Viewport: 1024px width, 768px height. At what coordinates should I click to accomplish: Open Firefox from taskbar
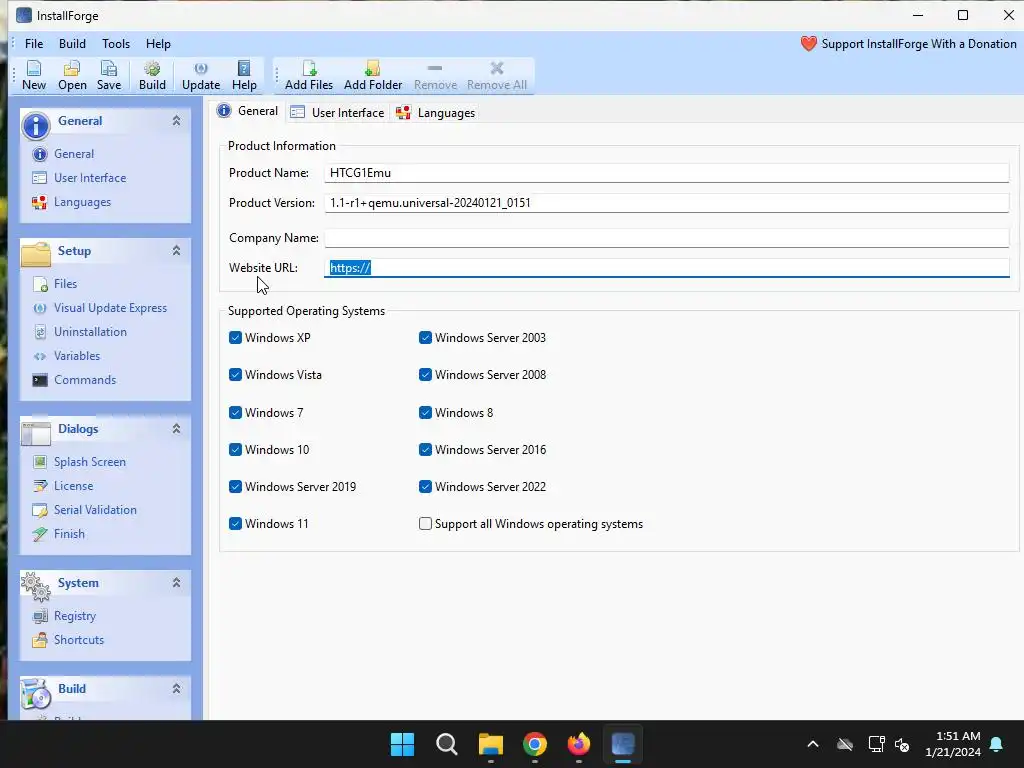coord(579,744)
